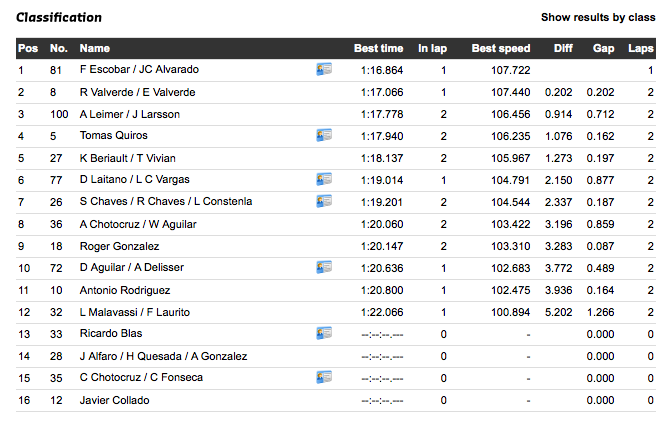Click the Diff column header
Viewport: 667px width, 424px height.
pos(562,48)
